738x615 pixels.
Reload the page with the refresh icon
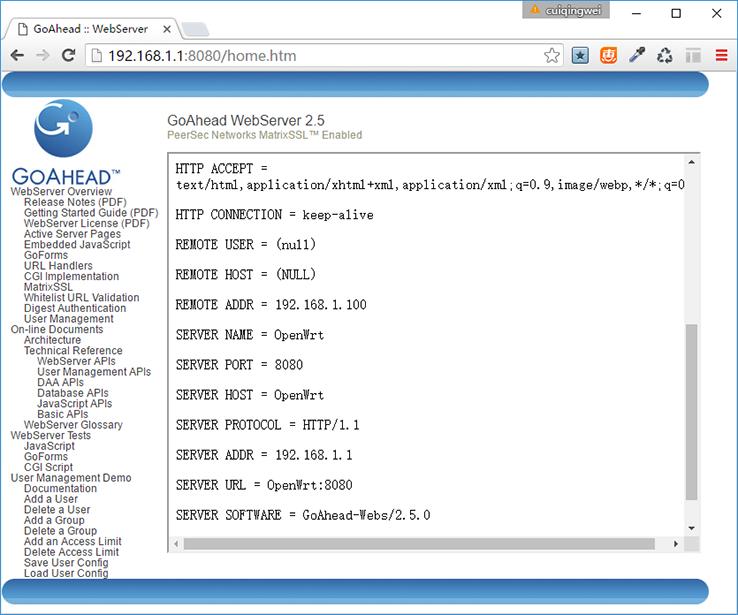click(68, 56)
